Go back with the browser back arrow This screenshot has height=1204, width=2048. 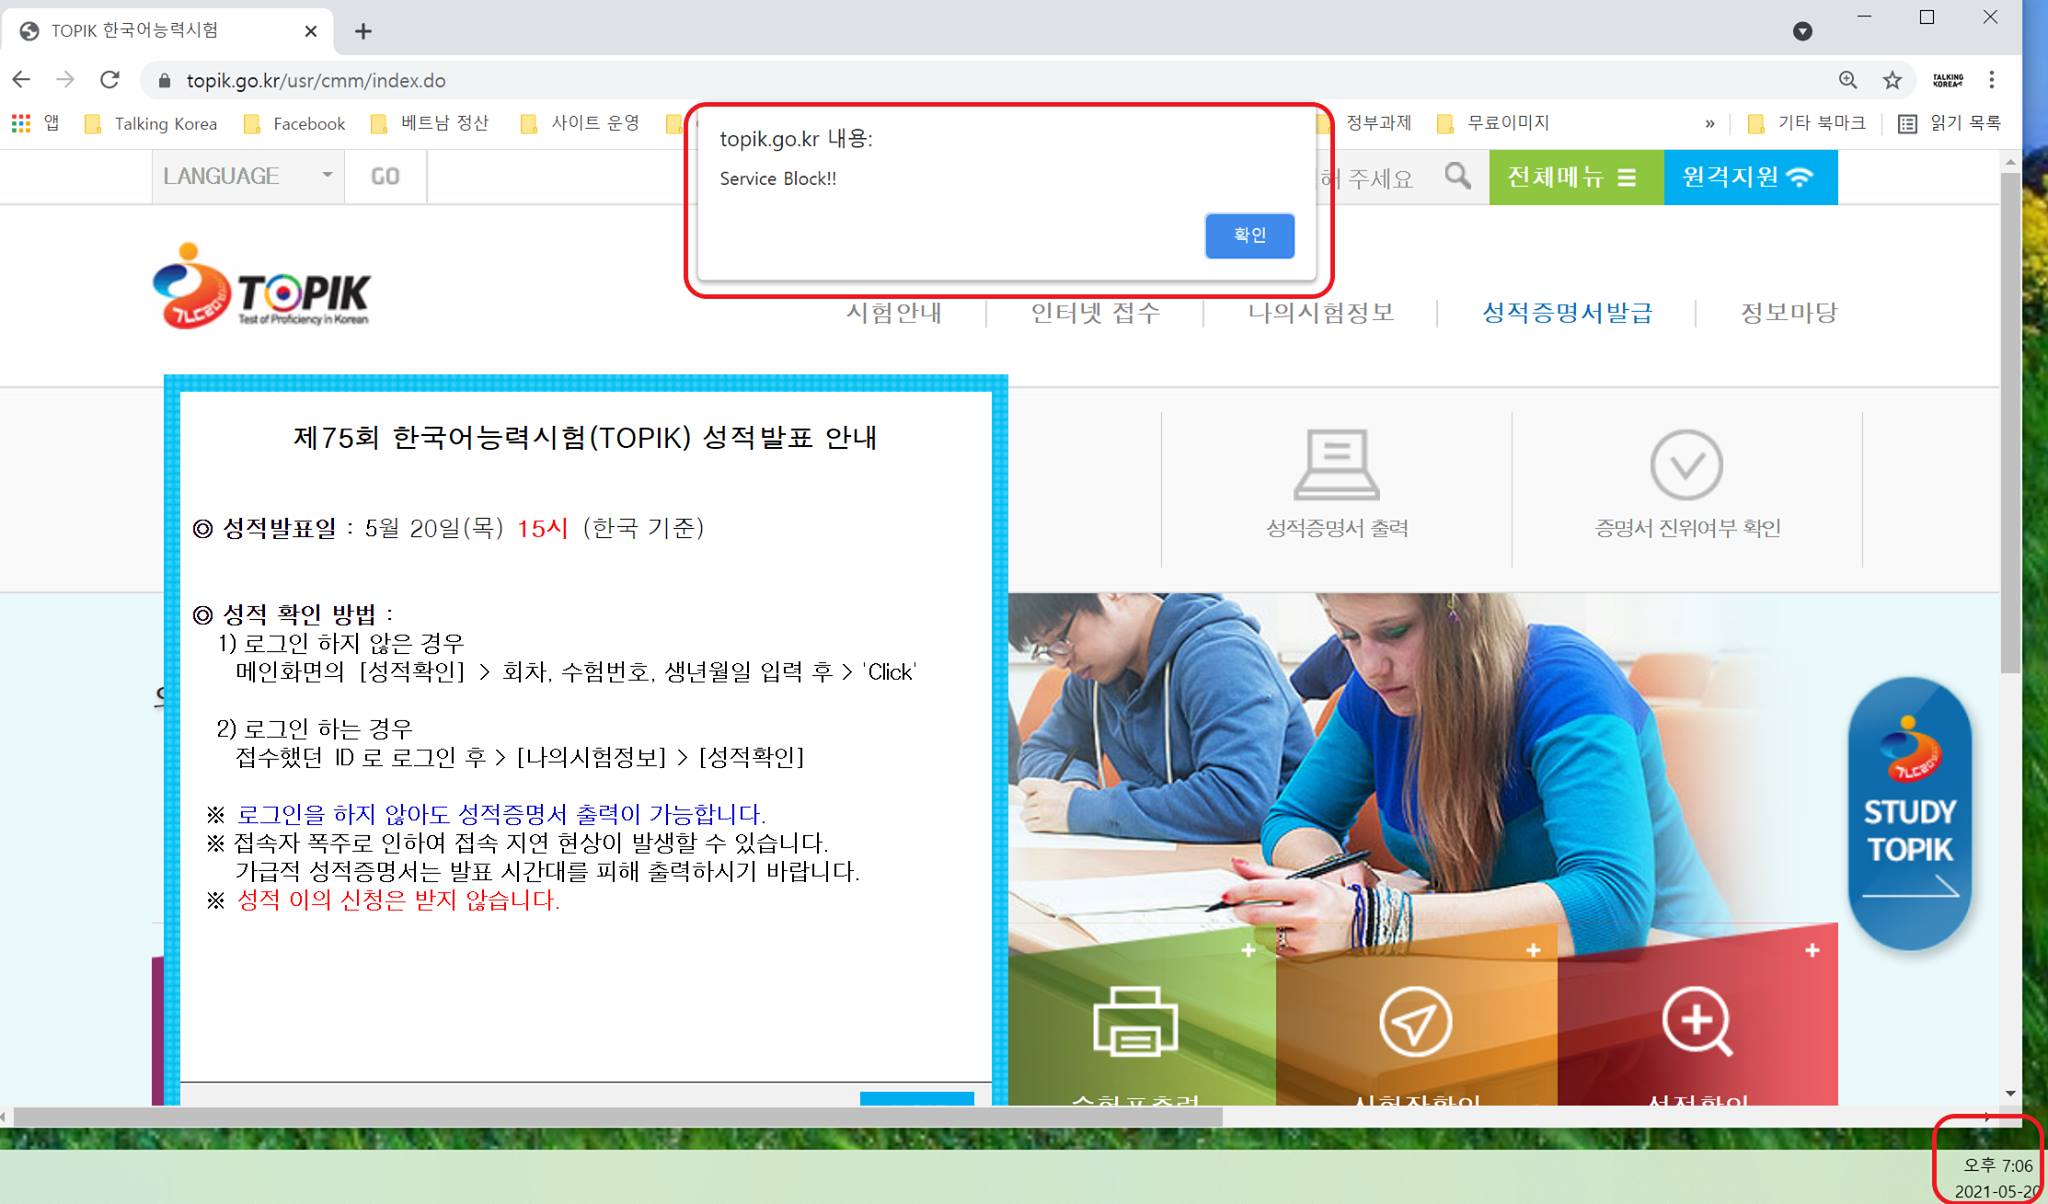coord(22,80)
